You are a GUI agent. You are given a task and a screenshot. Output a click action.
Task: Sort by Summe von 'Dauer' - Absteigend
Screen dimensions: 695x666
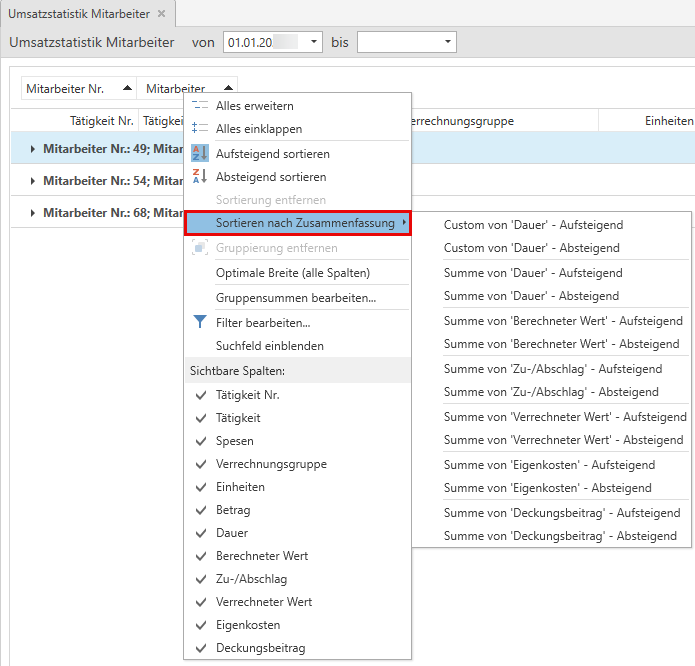coord(551,296)
